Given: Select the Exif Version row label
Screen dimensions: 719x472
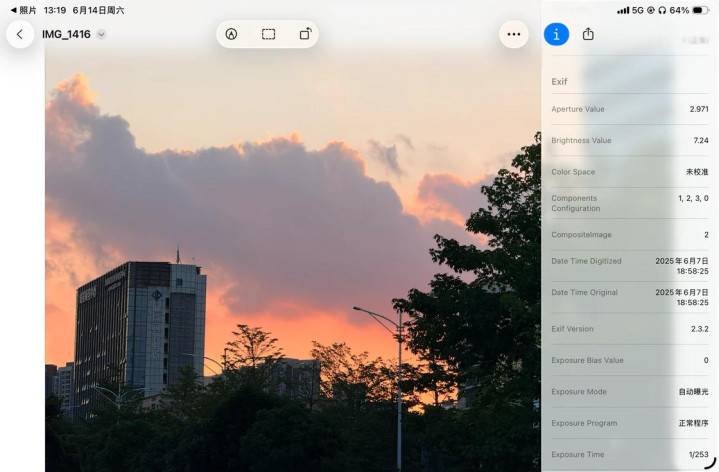Looking at the screenshot, I should pyautogui.click(x=572, y=329).
